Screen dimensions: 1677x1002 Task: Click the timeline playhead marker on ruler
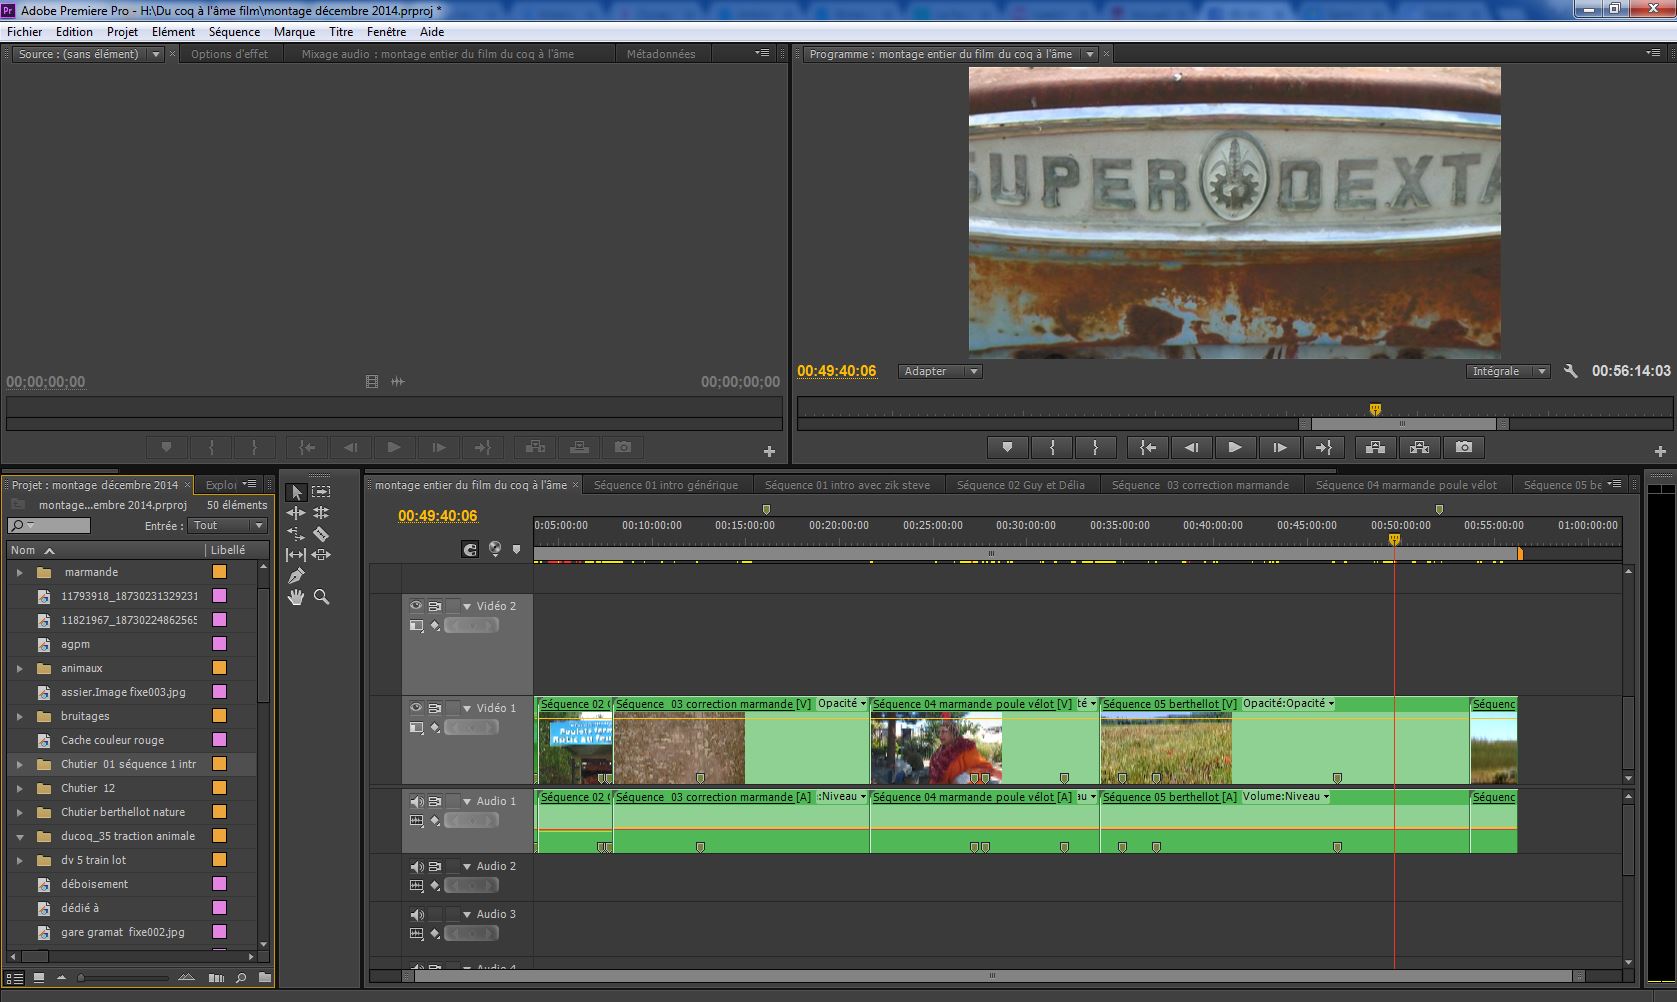(1394, 540)
